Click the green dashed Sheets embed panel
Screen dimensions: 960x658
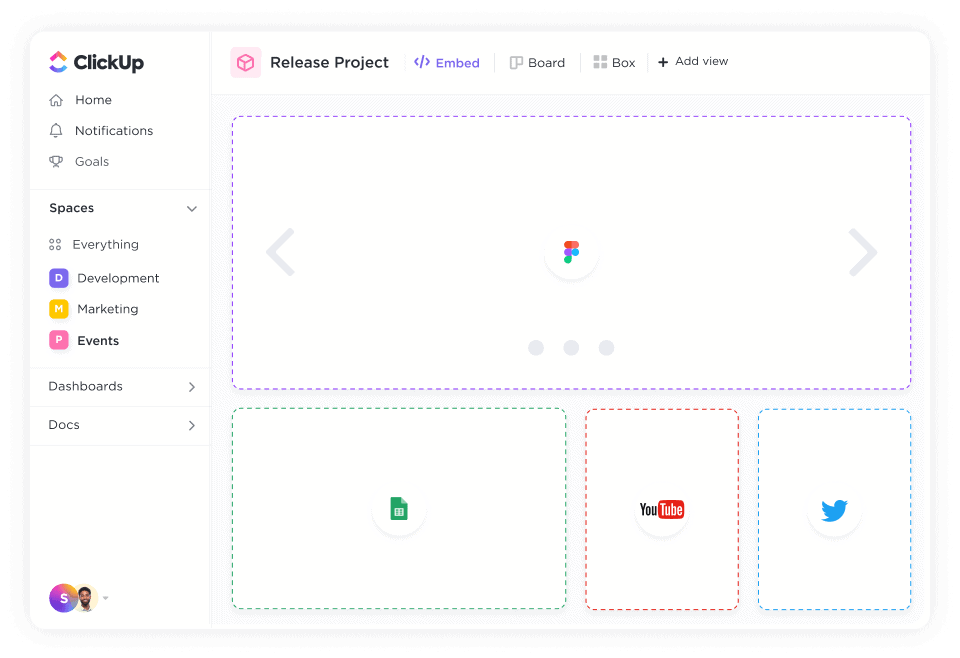(x=399, y=509)
